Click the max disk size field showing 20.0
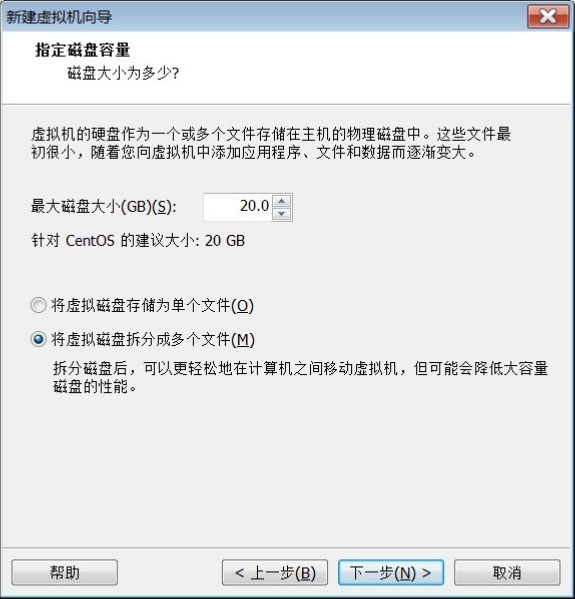575x599 pixels. [x=238, y=207]
